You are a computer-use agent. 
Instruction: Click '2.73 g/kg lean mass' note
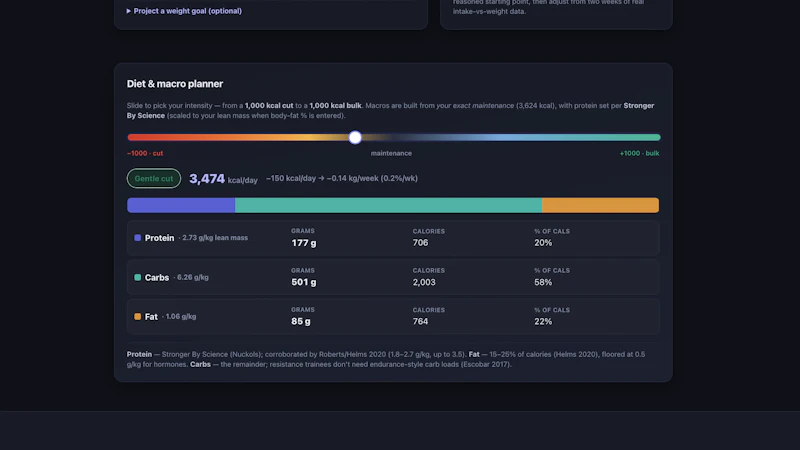click(x=215, y=238)
